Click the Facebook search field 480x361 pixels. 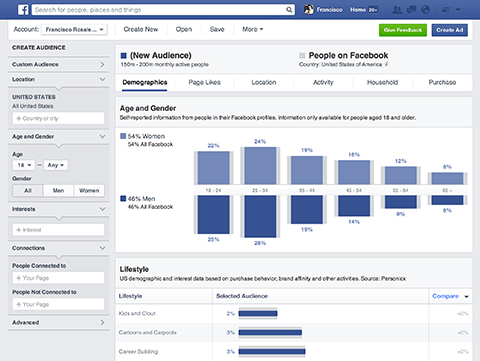click(x=159, y=10)
